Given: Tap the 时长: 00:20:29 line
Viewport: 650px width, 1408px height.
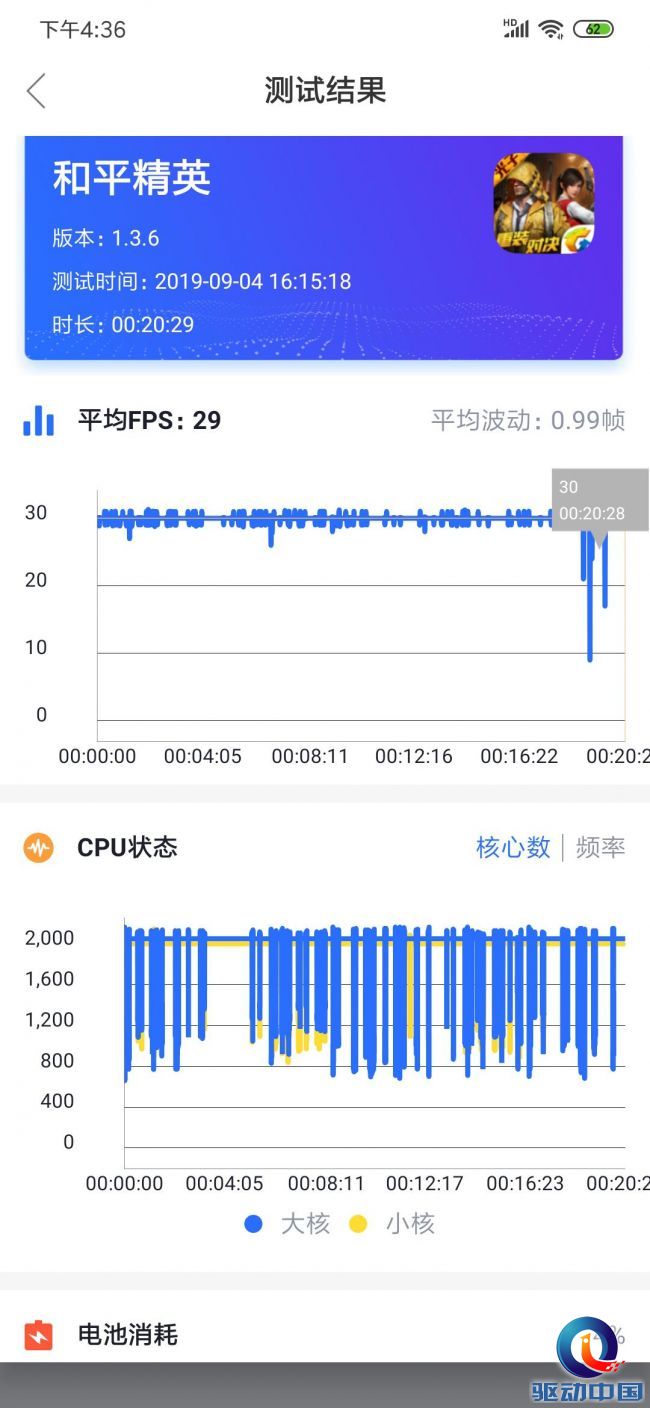Looking at the screenshot, I should click(x=123, y=324).
